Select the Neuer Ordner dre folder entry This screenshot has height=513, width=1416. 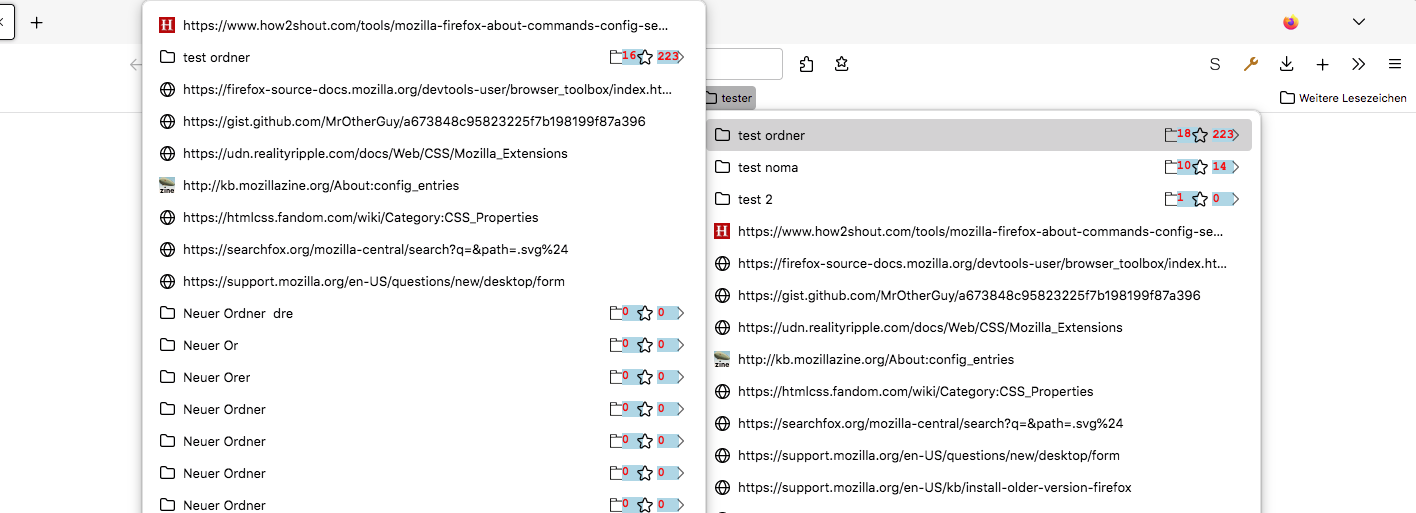point(238,313)
